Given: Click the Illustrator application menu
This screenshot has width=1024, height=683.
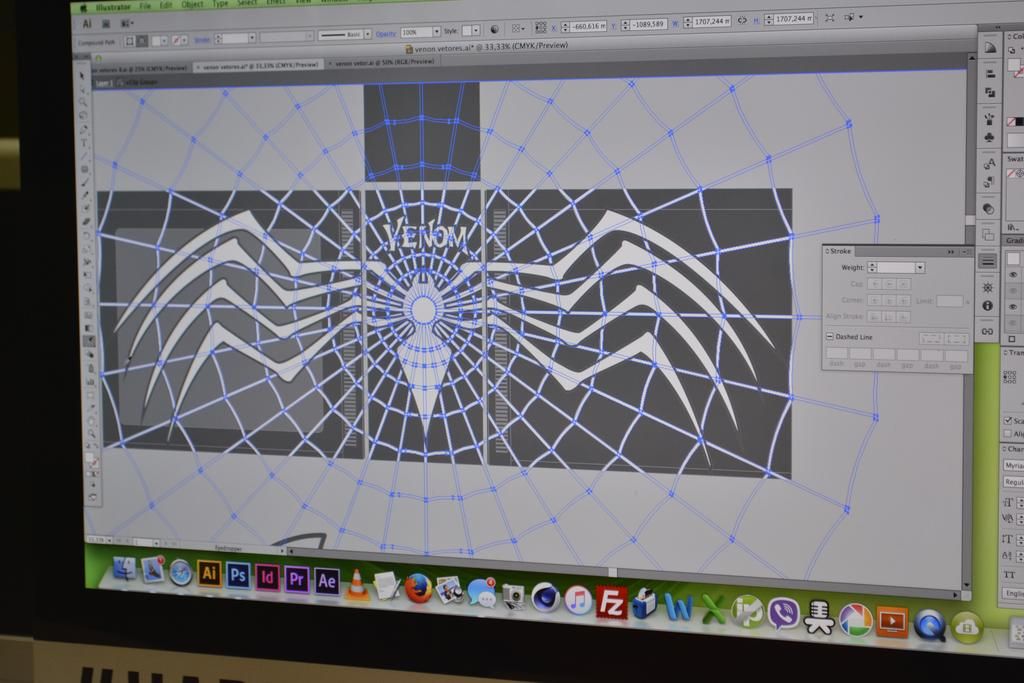Looking at the screenshot, I should click(x=113, y=5).
